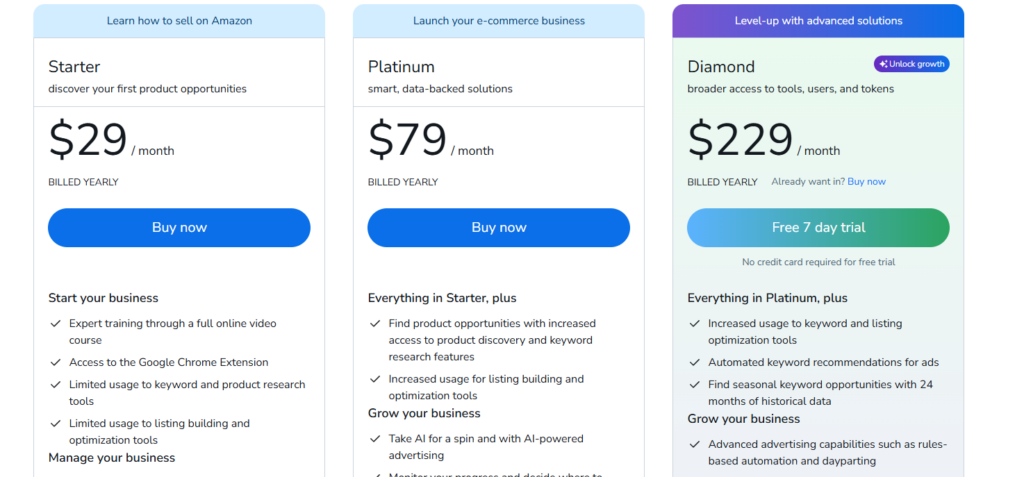Click the Platinum plan Buy now button
Screen dimensions: 1024x477
click(x=498, y=227)
